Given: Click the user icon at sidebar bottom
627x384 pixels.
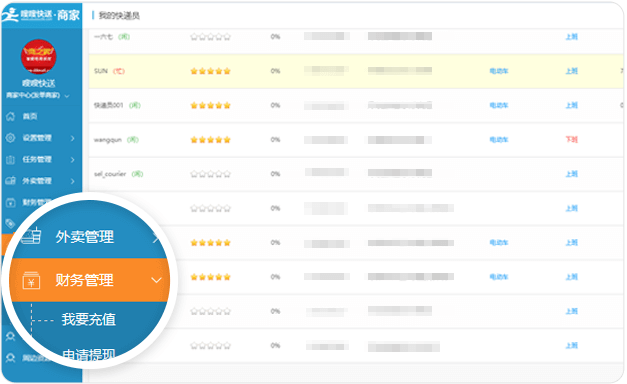Looking at the screenshot, I should [x=10, y=358].
